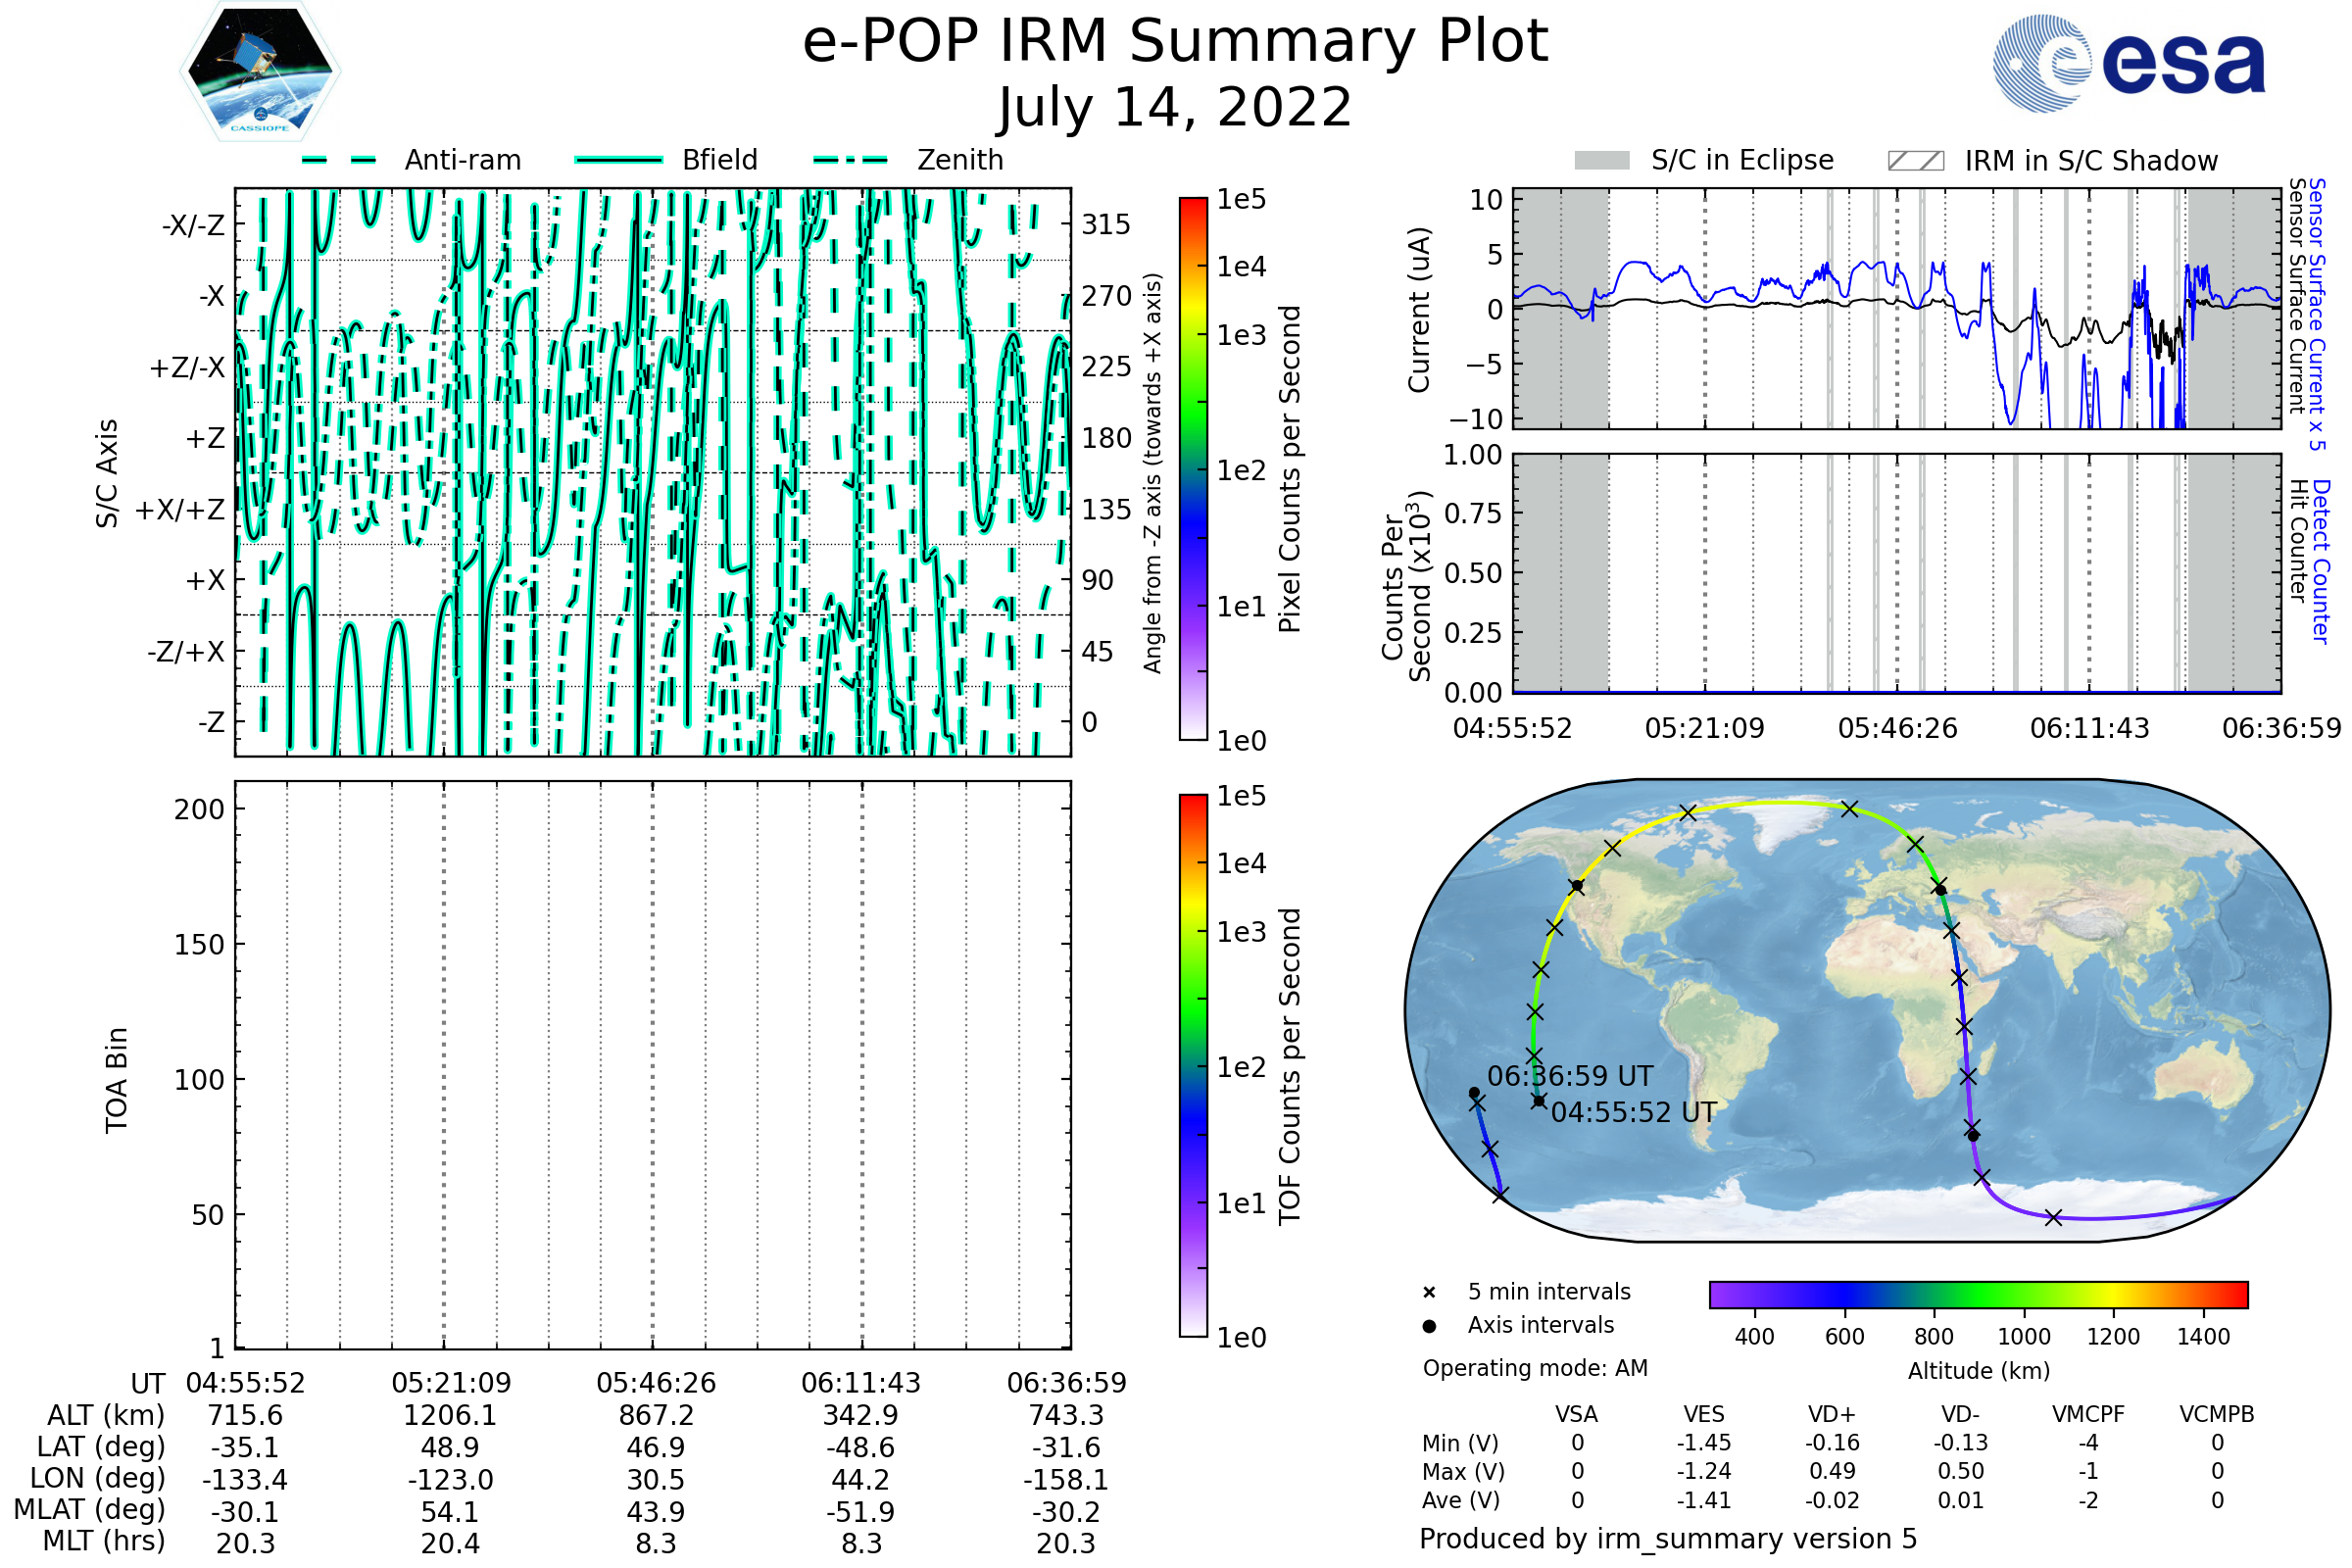Click the e-POP IRM Summary Plot title
The image size is (2352, 1568).
coord(1175,42)
